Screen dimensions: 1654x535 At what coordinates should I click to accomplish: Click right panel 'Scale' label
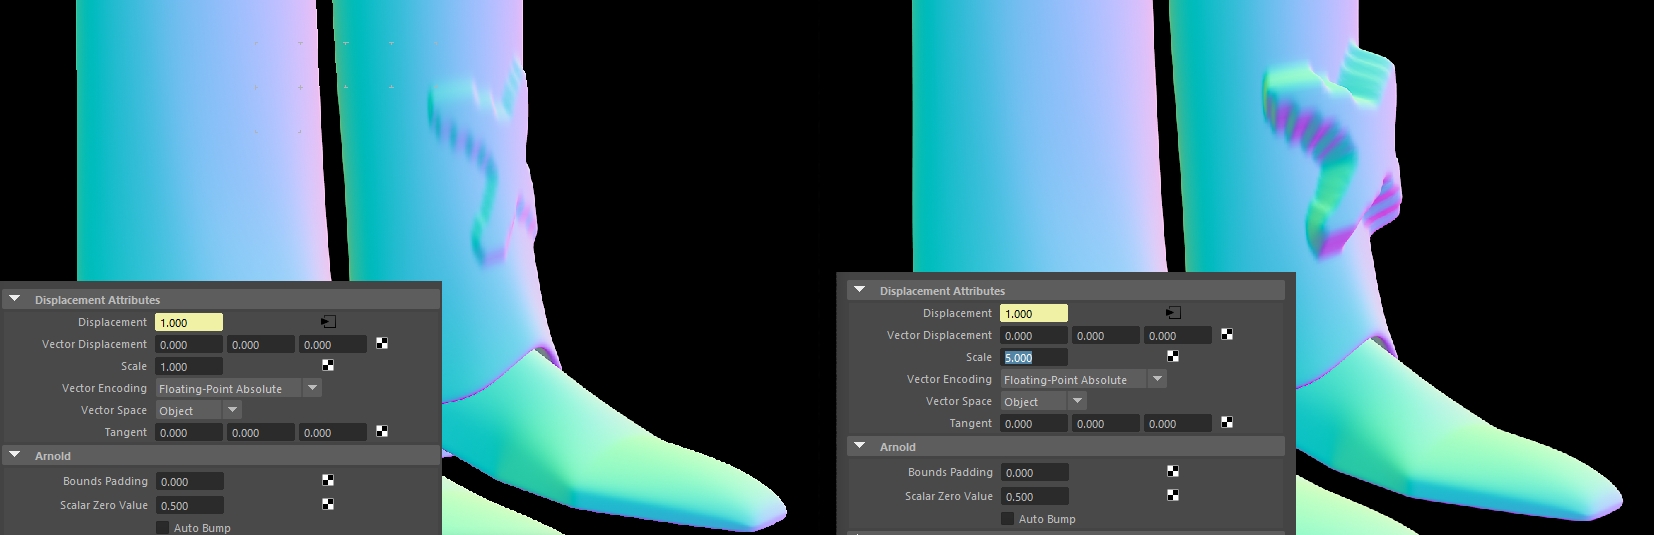[979, 357]
